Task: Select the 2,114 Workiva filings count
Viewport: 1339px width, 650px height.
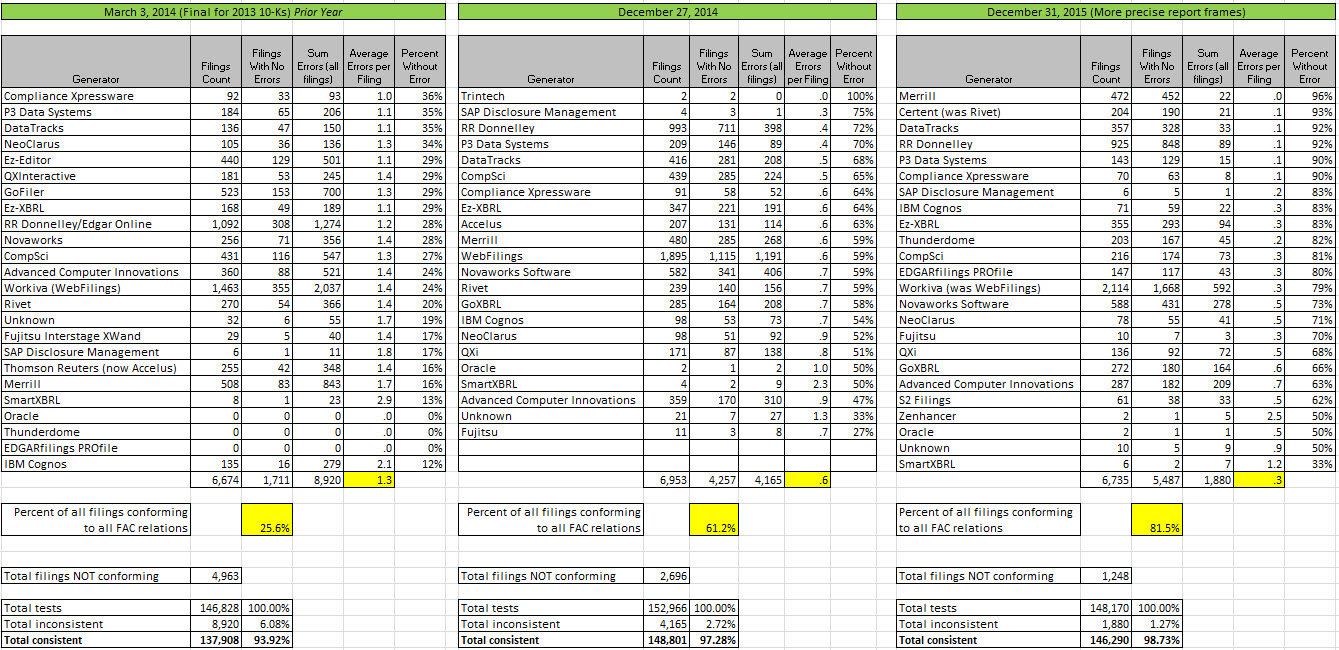Action: coord(1107,288)
